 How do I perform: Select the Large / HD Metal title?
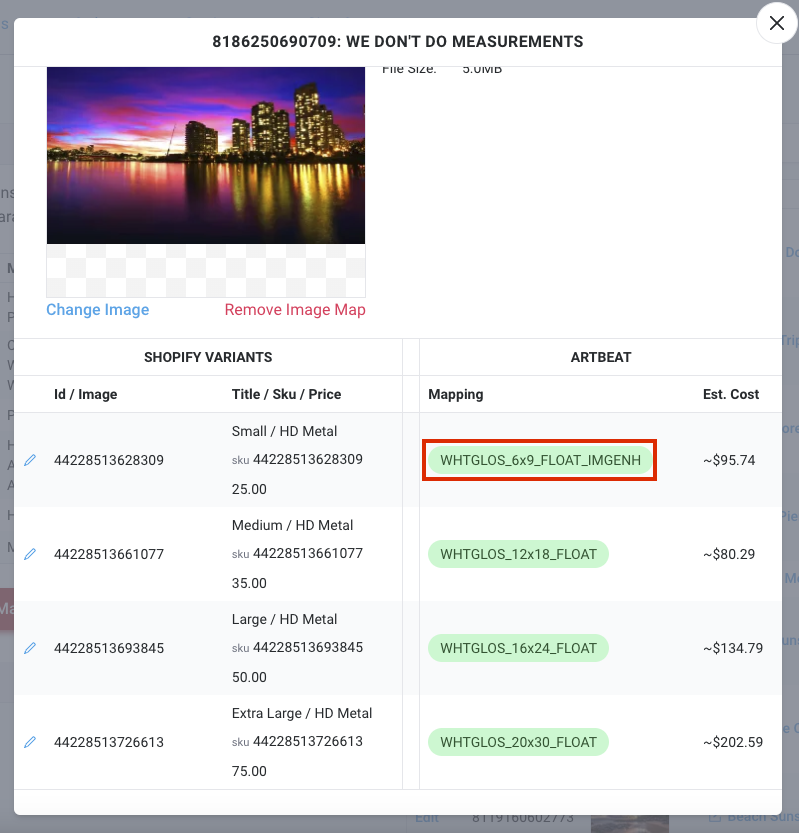coord(284,619)
